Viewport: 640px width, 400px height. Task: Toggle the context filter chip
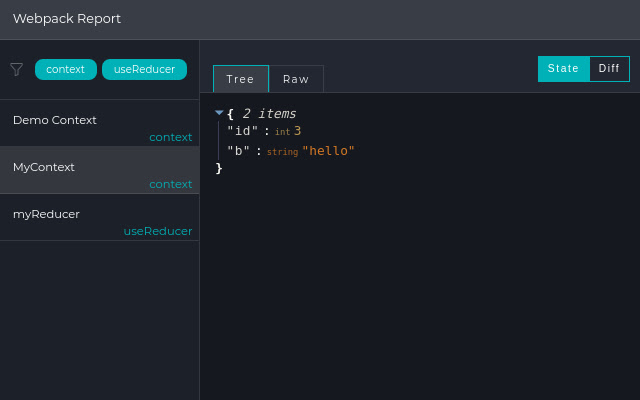[x=66, y=69]
